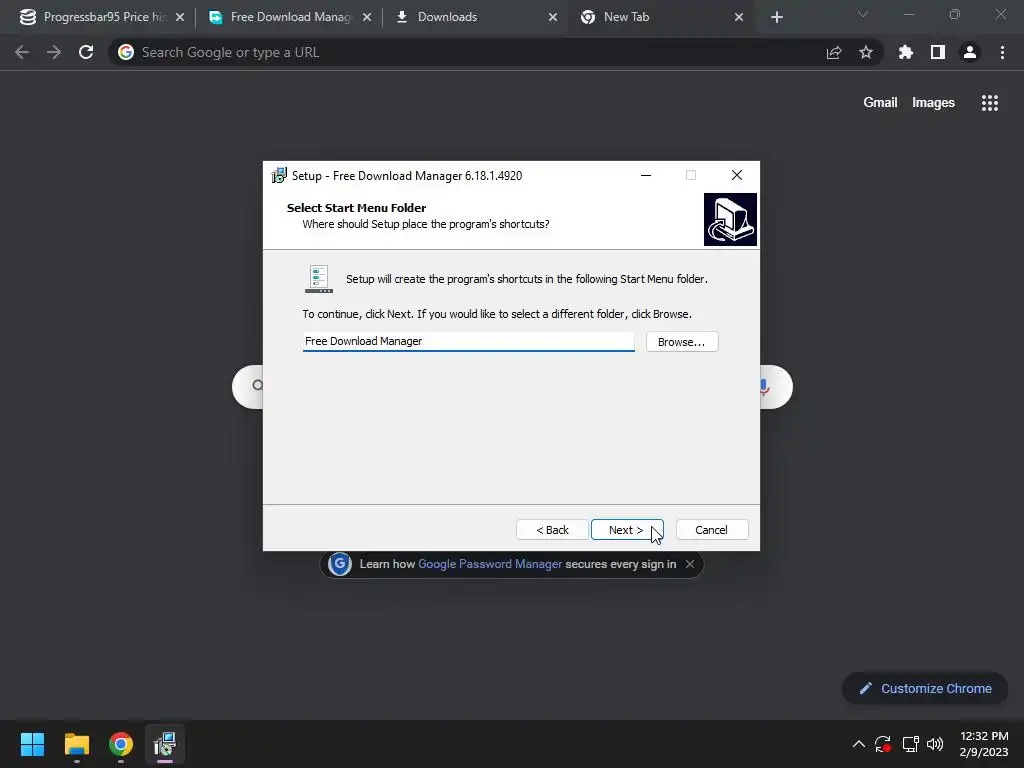Screen dimensions: 1024x768
Task: Close the New Tab tab
Action: point(739,17)
